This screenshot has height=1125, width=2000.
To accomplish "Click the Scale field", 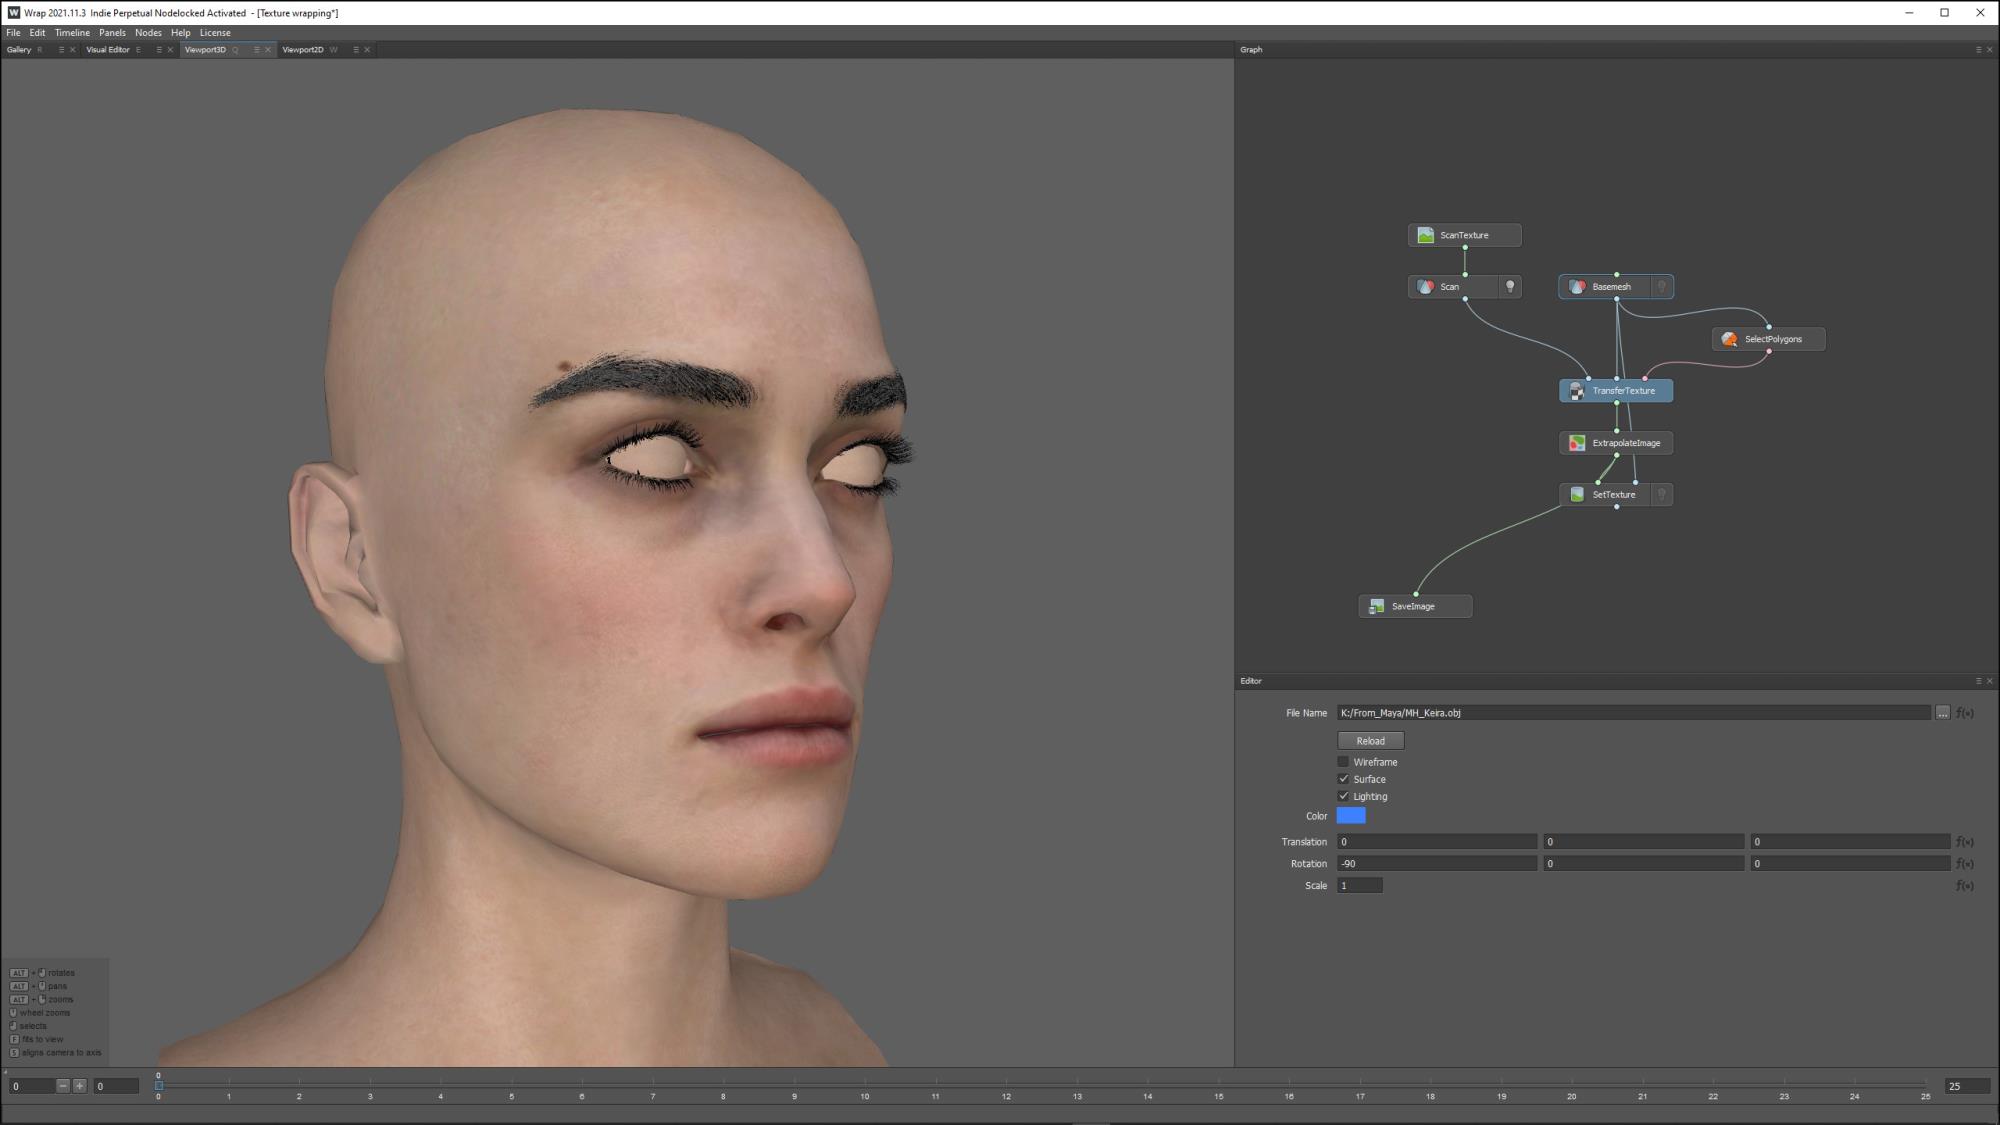I will click(1360, 886).
